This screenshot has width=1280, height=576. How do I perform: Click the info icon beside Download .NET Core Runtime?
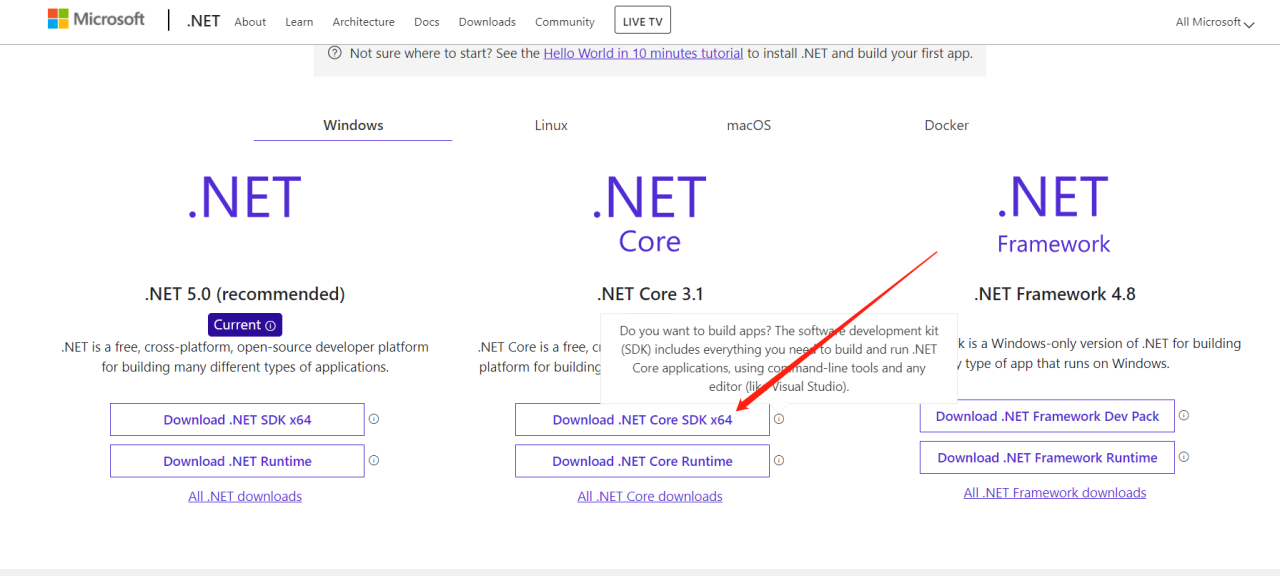tap(779, 460)
